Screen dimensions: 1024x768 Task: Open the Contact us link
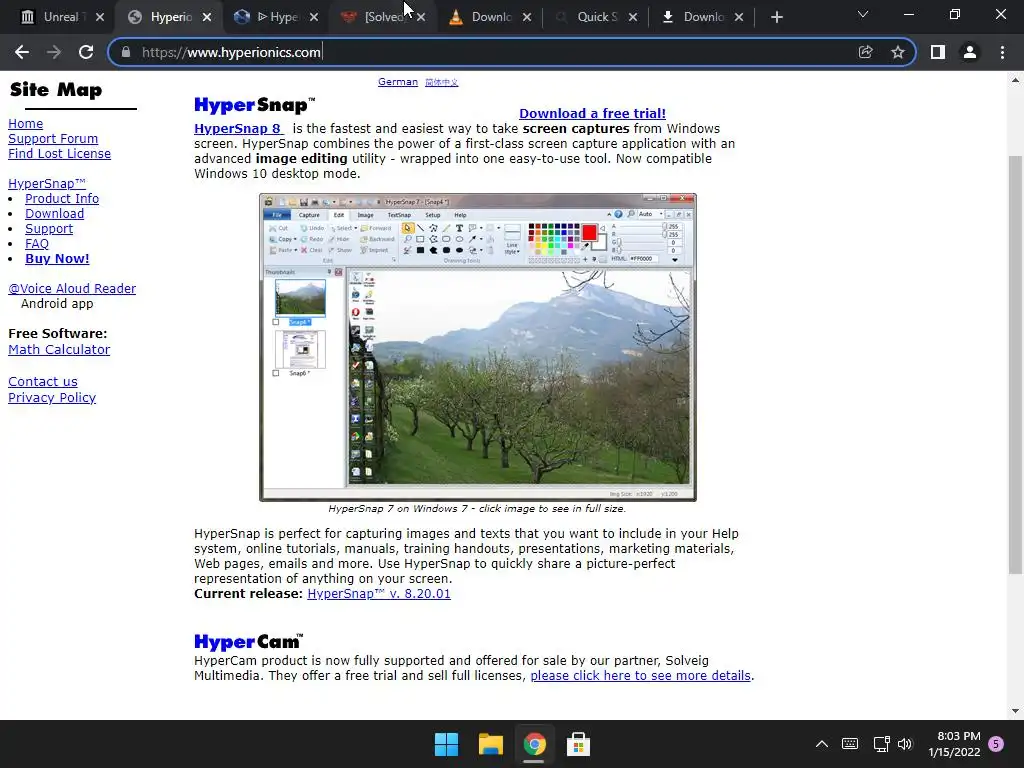[x=42, y=381]
